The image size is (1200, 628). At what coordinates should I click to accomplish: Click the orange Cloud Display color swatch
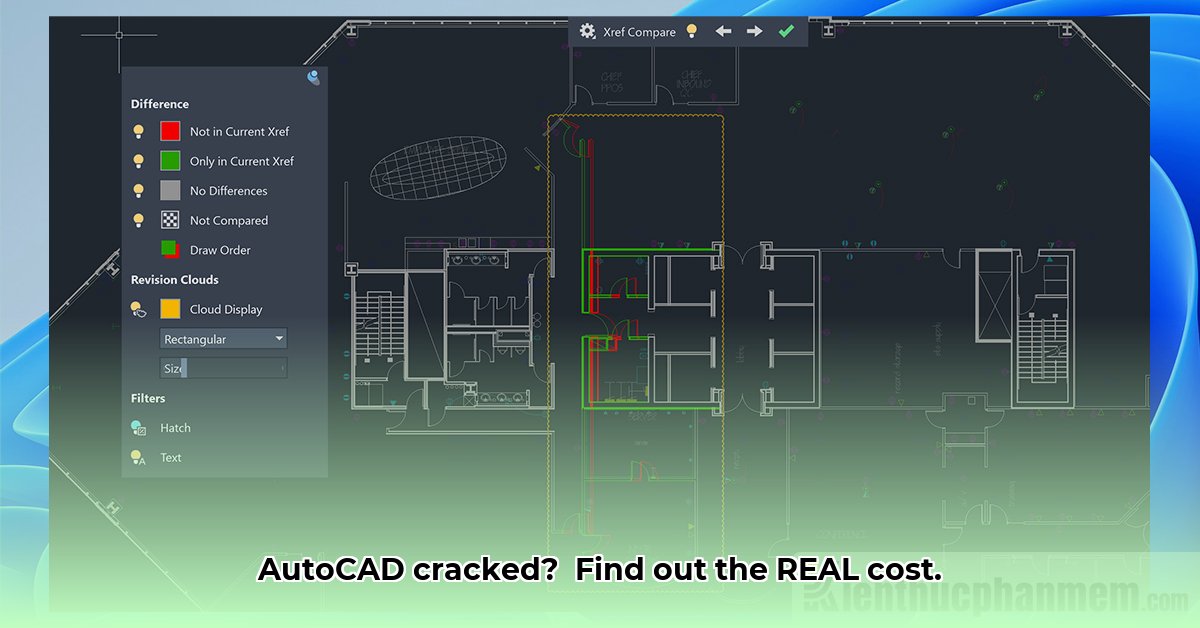pos(170,309)
